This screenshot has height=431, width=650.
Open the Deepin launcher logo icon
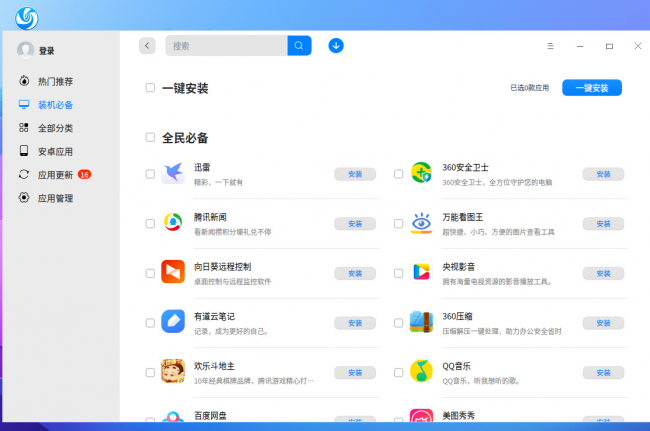[27, 18]
